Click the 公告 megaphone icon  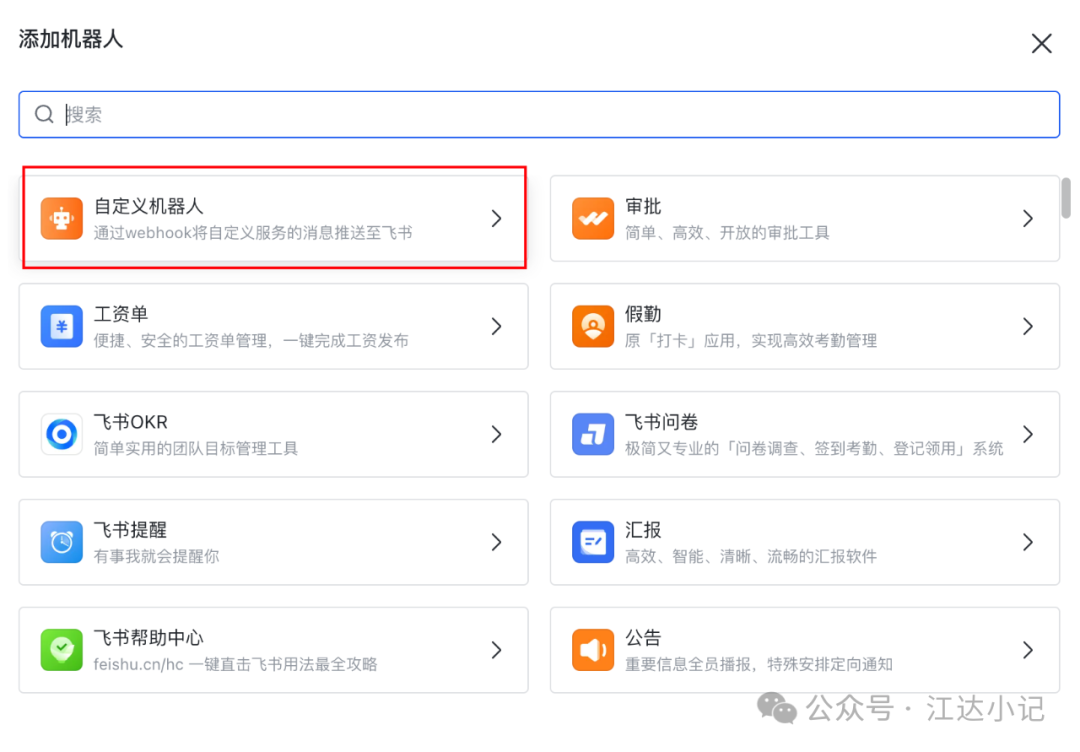tap(592, 650)
